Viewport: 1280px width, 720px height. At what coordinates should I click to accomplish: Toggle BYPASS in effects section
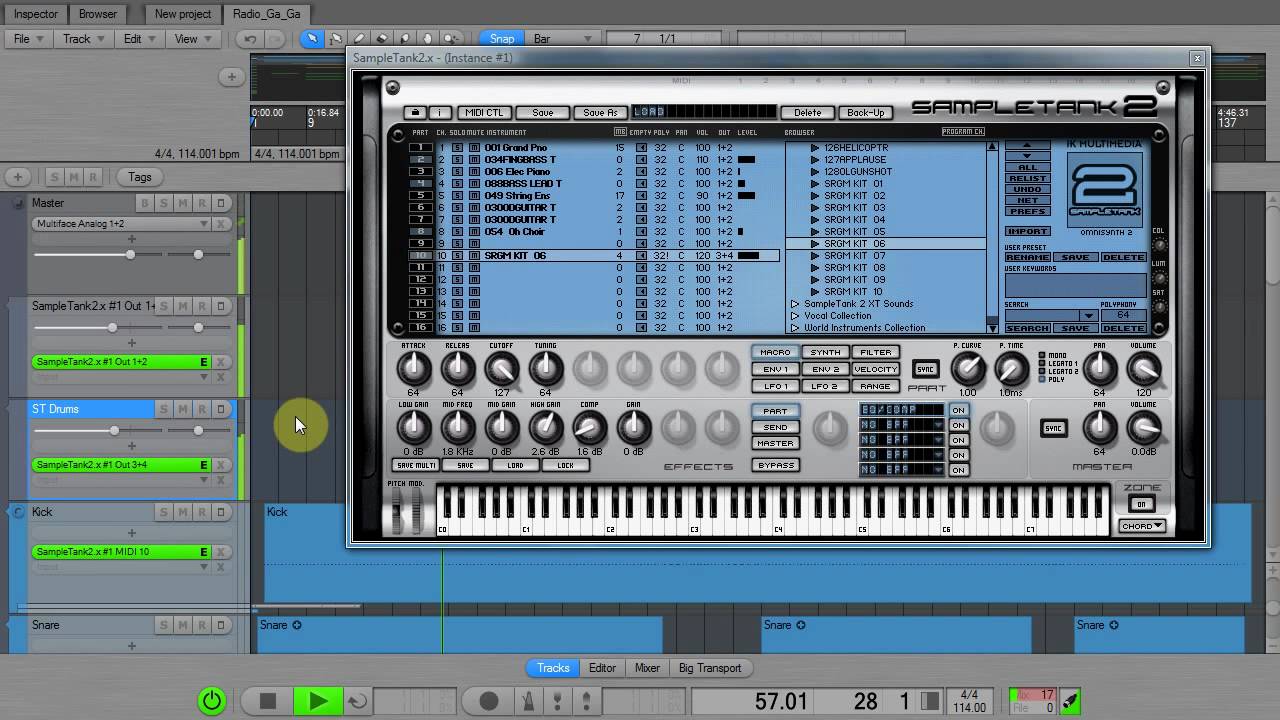[x=776, y=465]
